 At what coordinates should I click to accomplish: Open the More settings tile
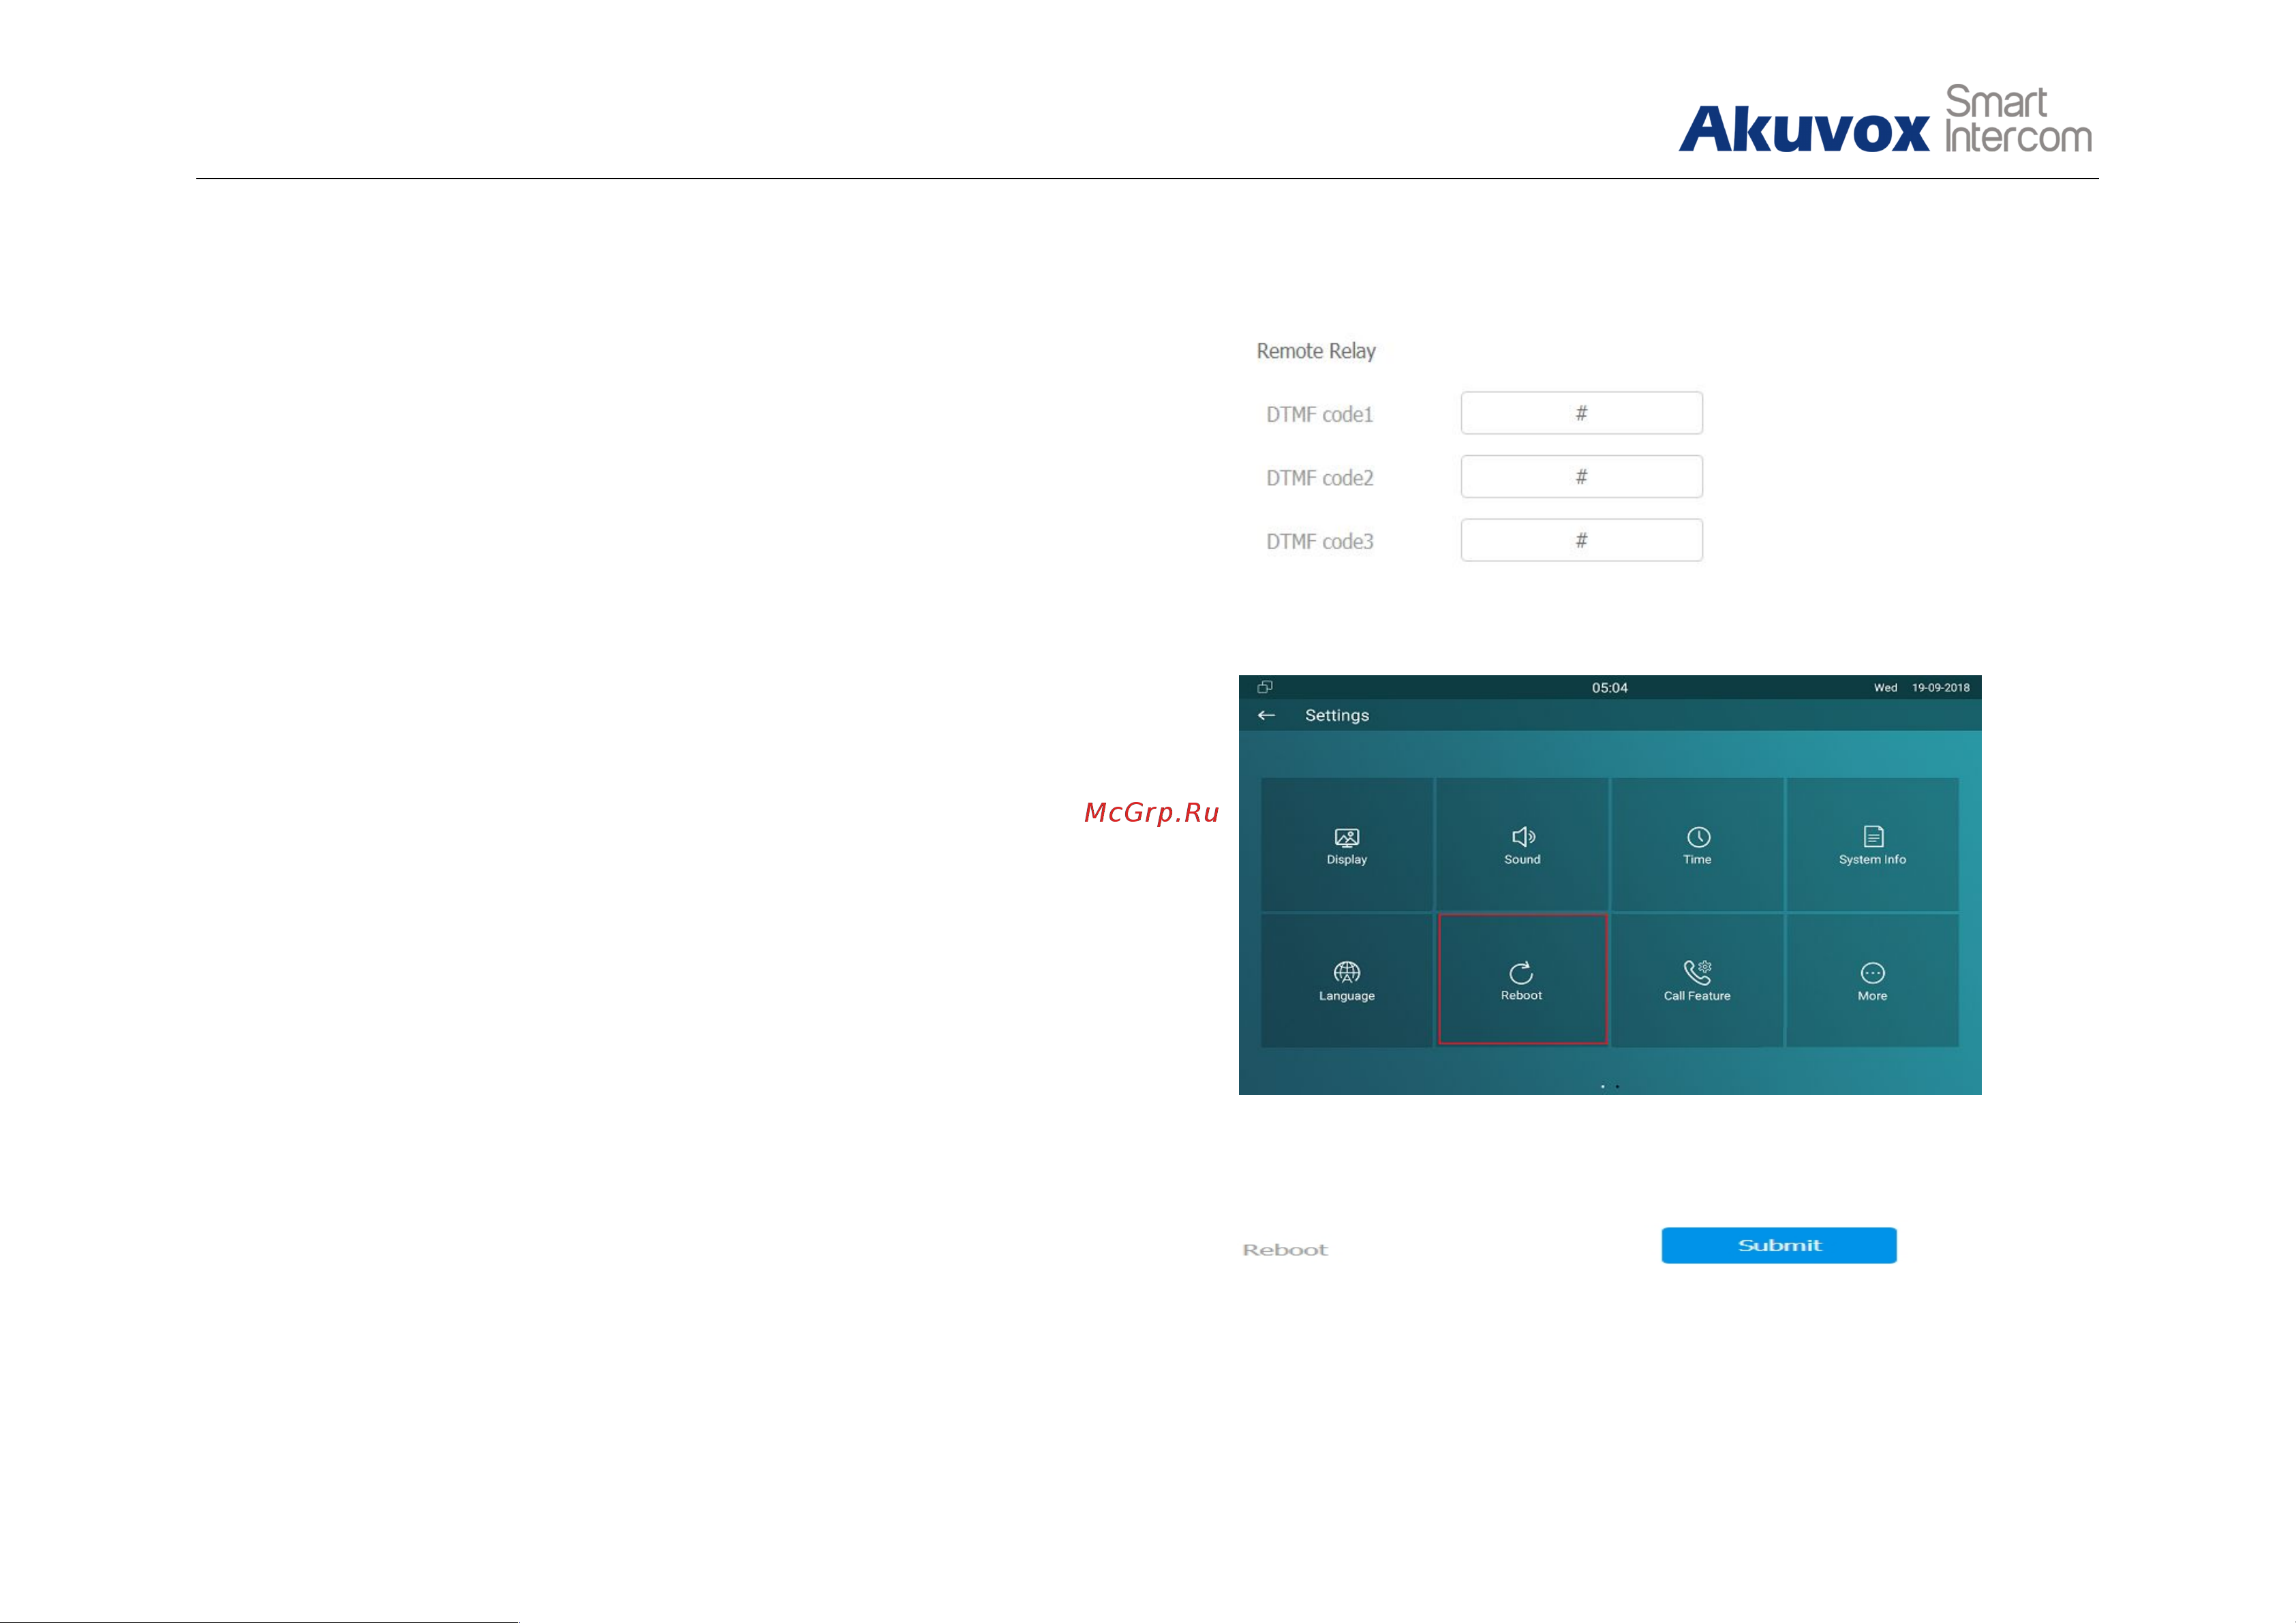point(1872,980)
